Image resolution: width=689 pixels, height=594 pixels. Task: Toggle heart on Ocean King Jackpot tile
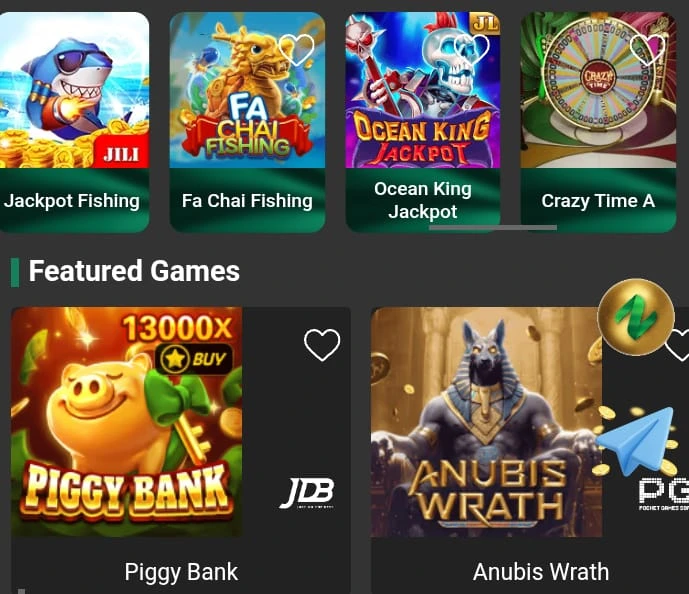coord(471,48)
